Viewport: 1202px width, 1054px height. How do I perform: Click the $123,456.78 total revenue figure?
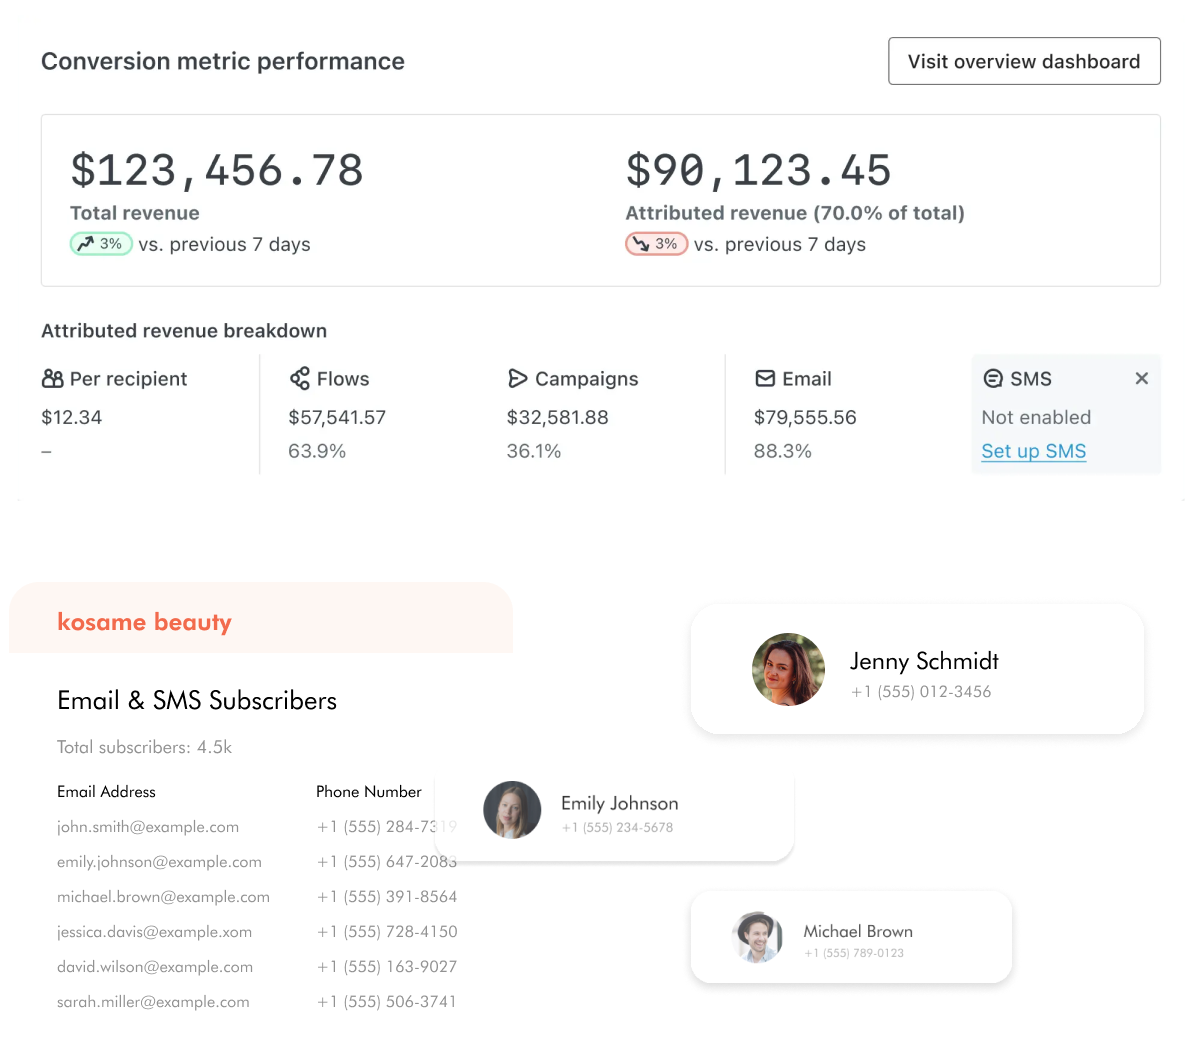[217, 170]
